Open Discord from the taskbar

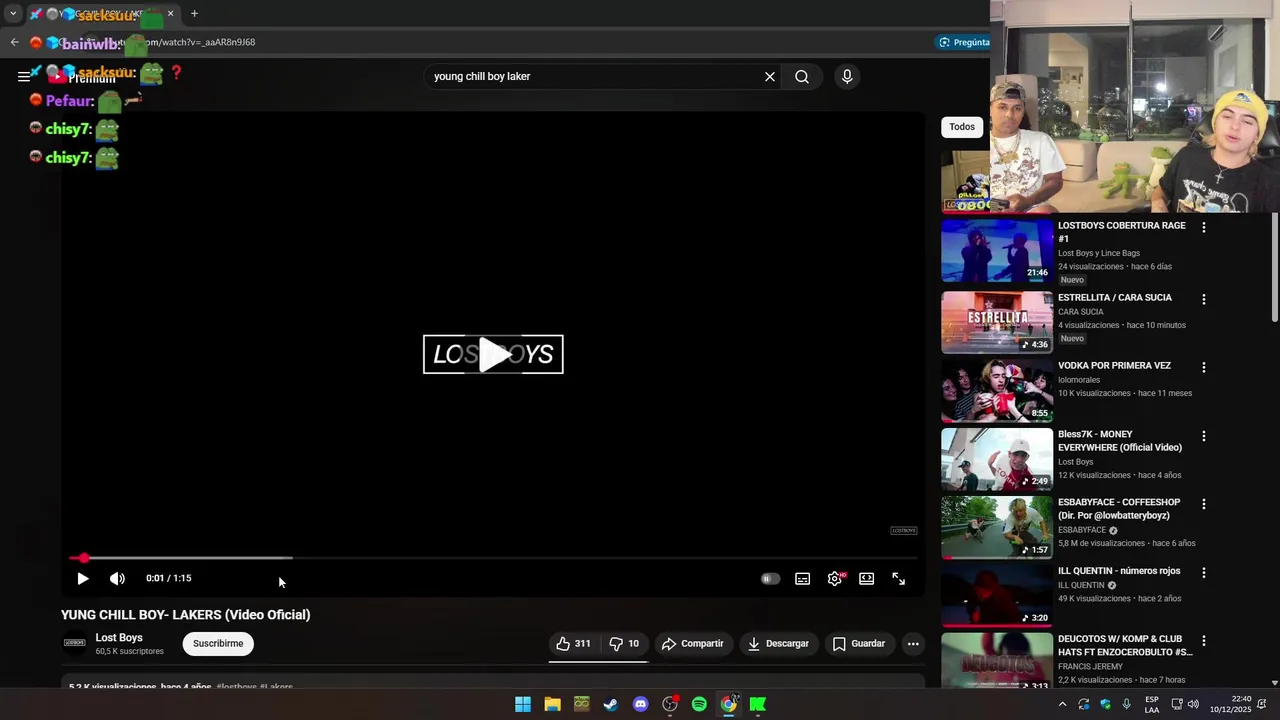pyautogui.click(x=641, y=704)
